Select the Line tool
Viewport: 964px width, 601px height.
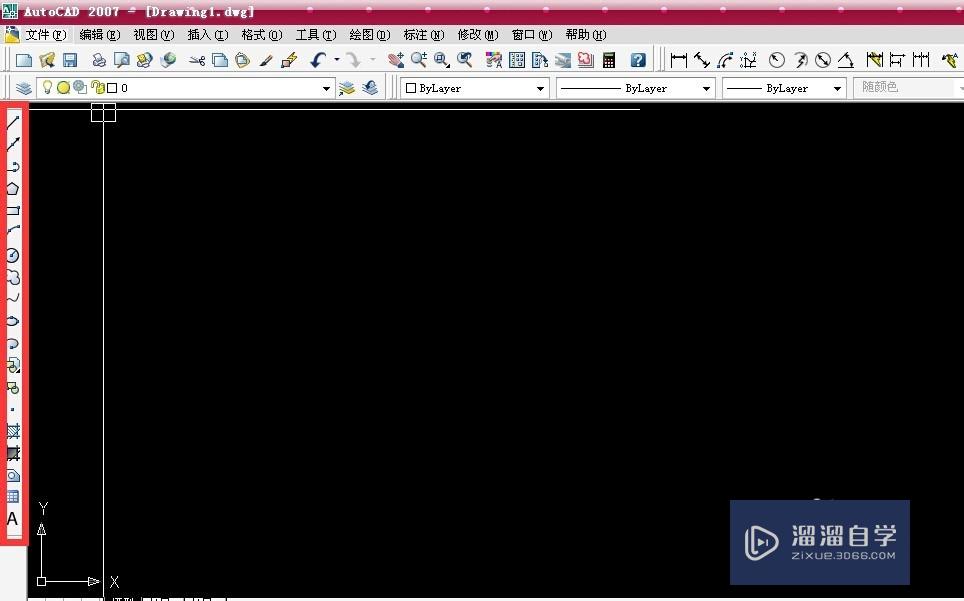tap(13, 120)
